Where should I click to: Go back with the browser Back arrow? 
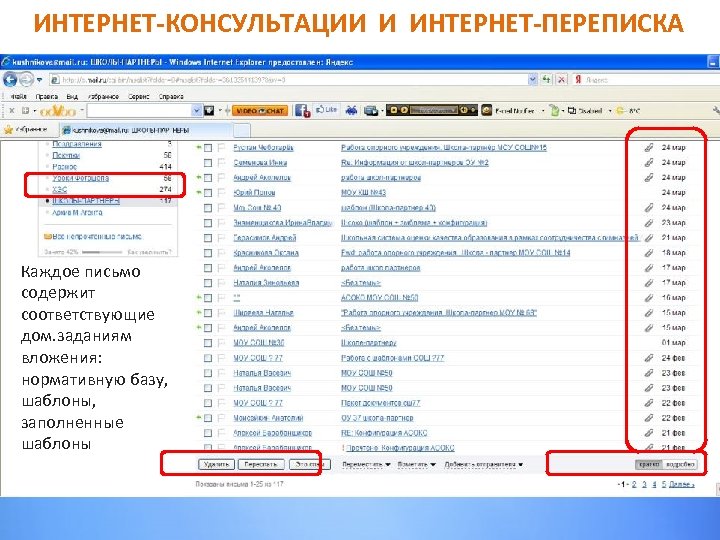pos(10,79)
